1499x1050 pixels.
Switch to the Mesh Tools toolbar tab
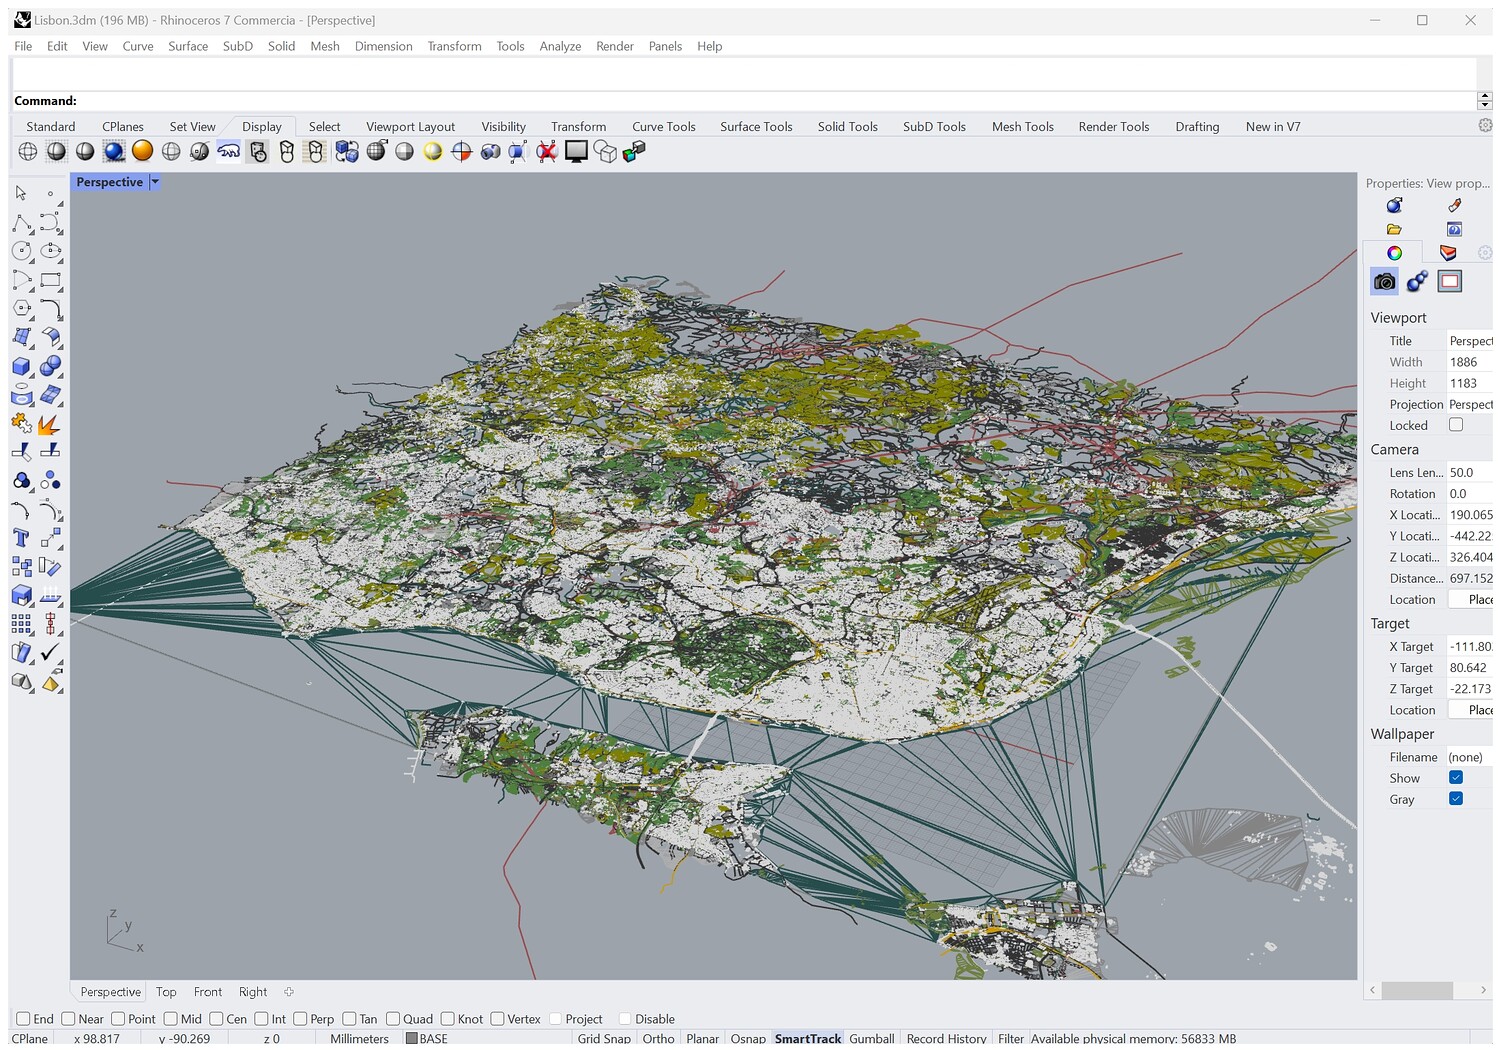[1022, 127]
